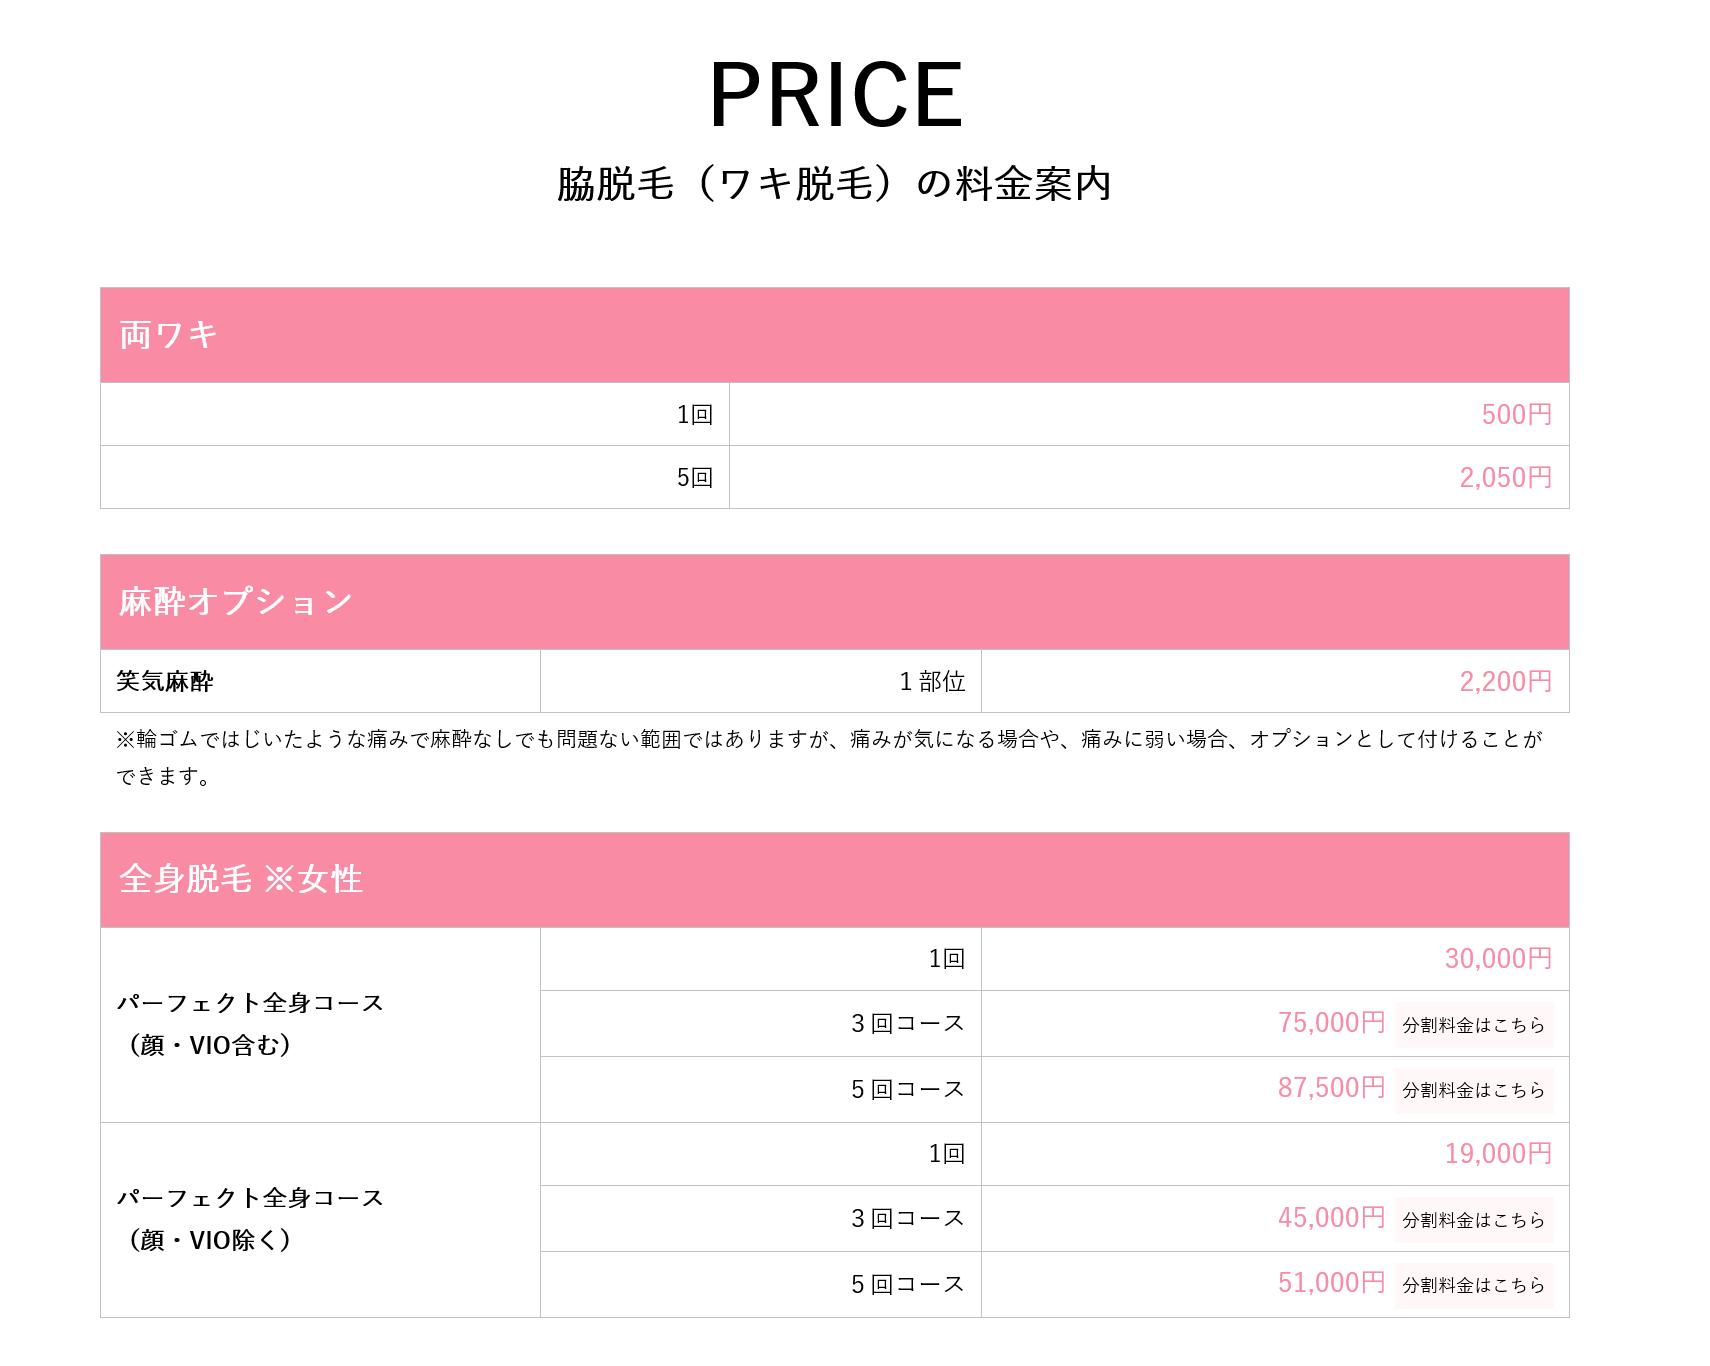This screenshot has height=1366, width=1710.
Task: Click the 30,000円 single session price
Action: 1498,959
